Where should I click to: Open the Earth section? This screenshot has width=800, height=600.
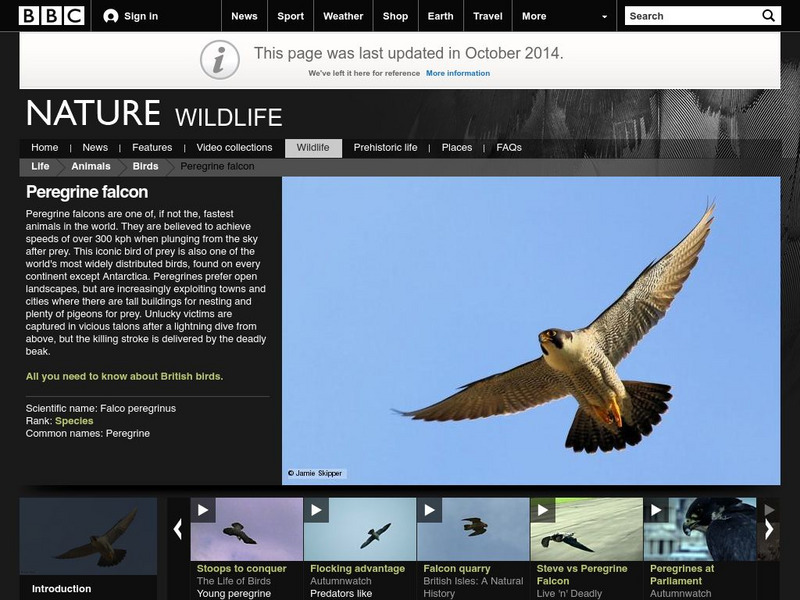440,16
